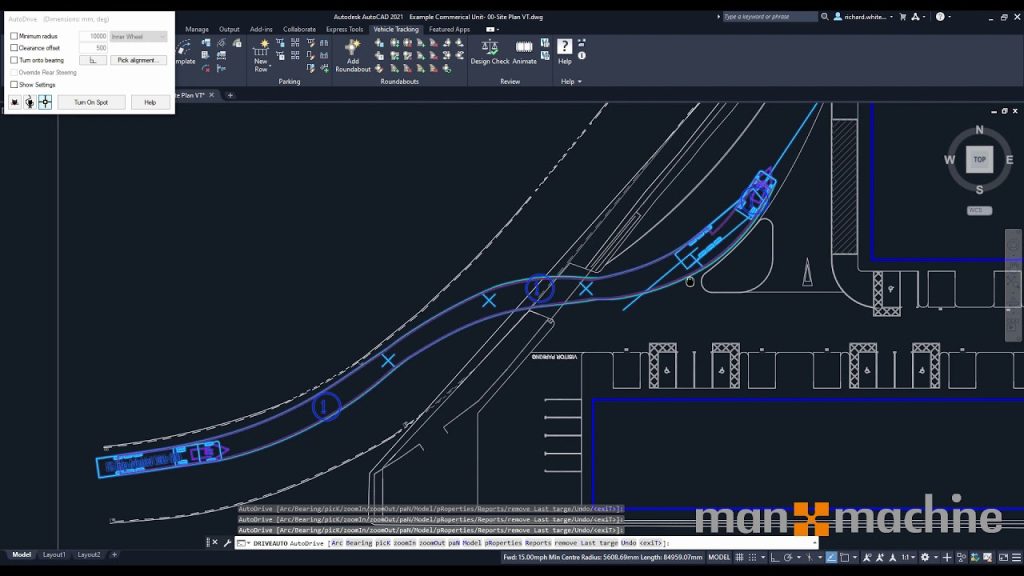Click the TOP face of the ViewCube
This screenshot has height=576, width=1024.
978,160
